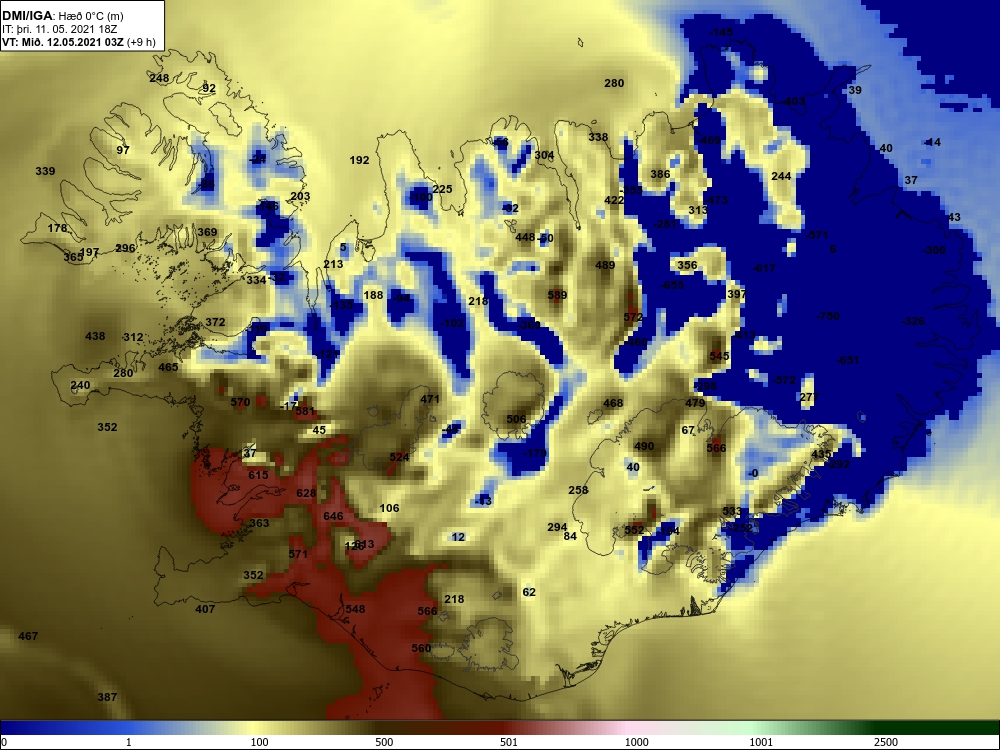Click the map value '397'
Screen dimensions: 1000x750
pyautogui.click(x=737, y=295)
